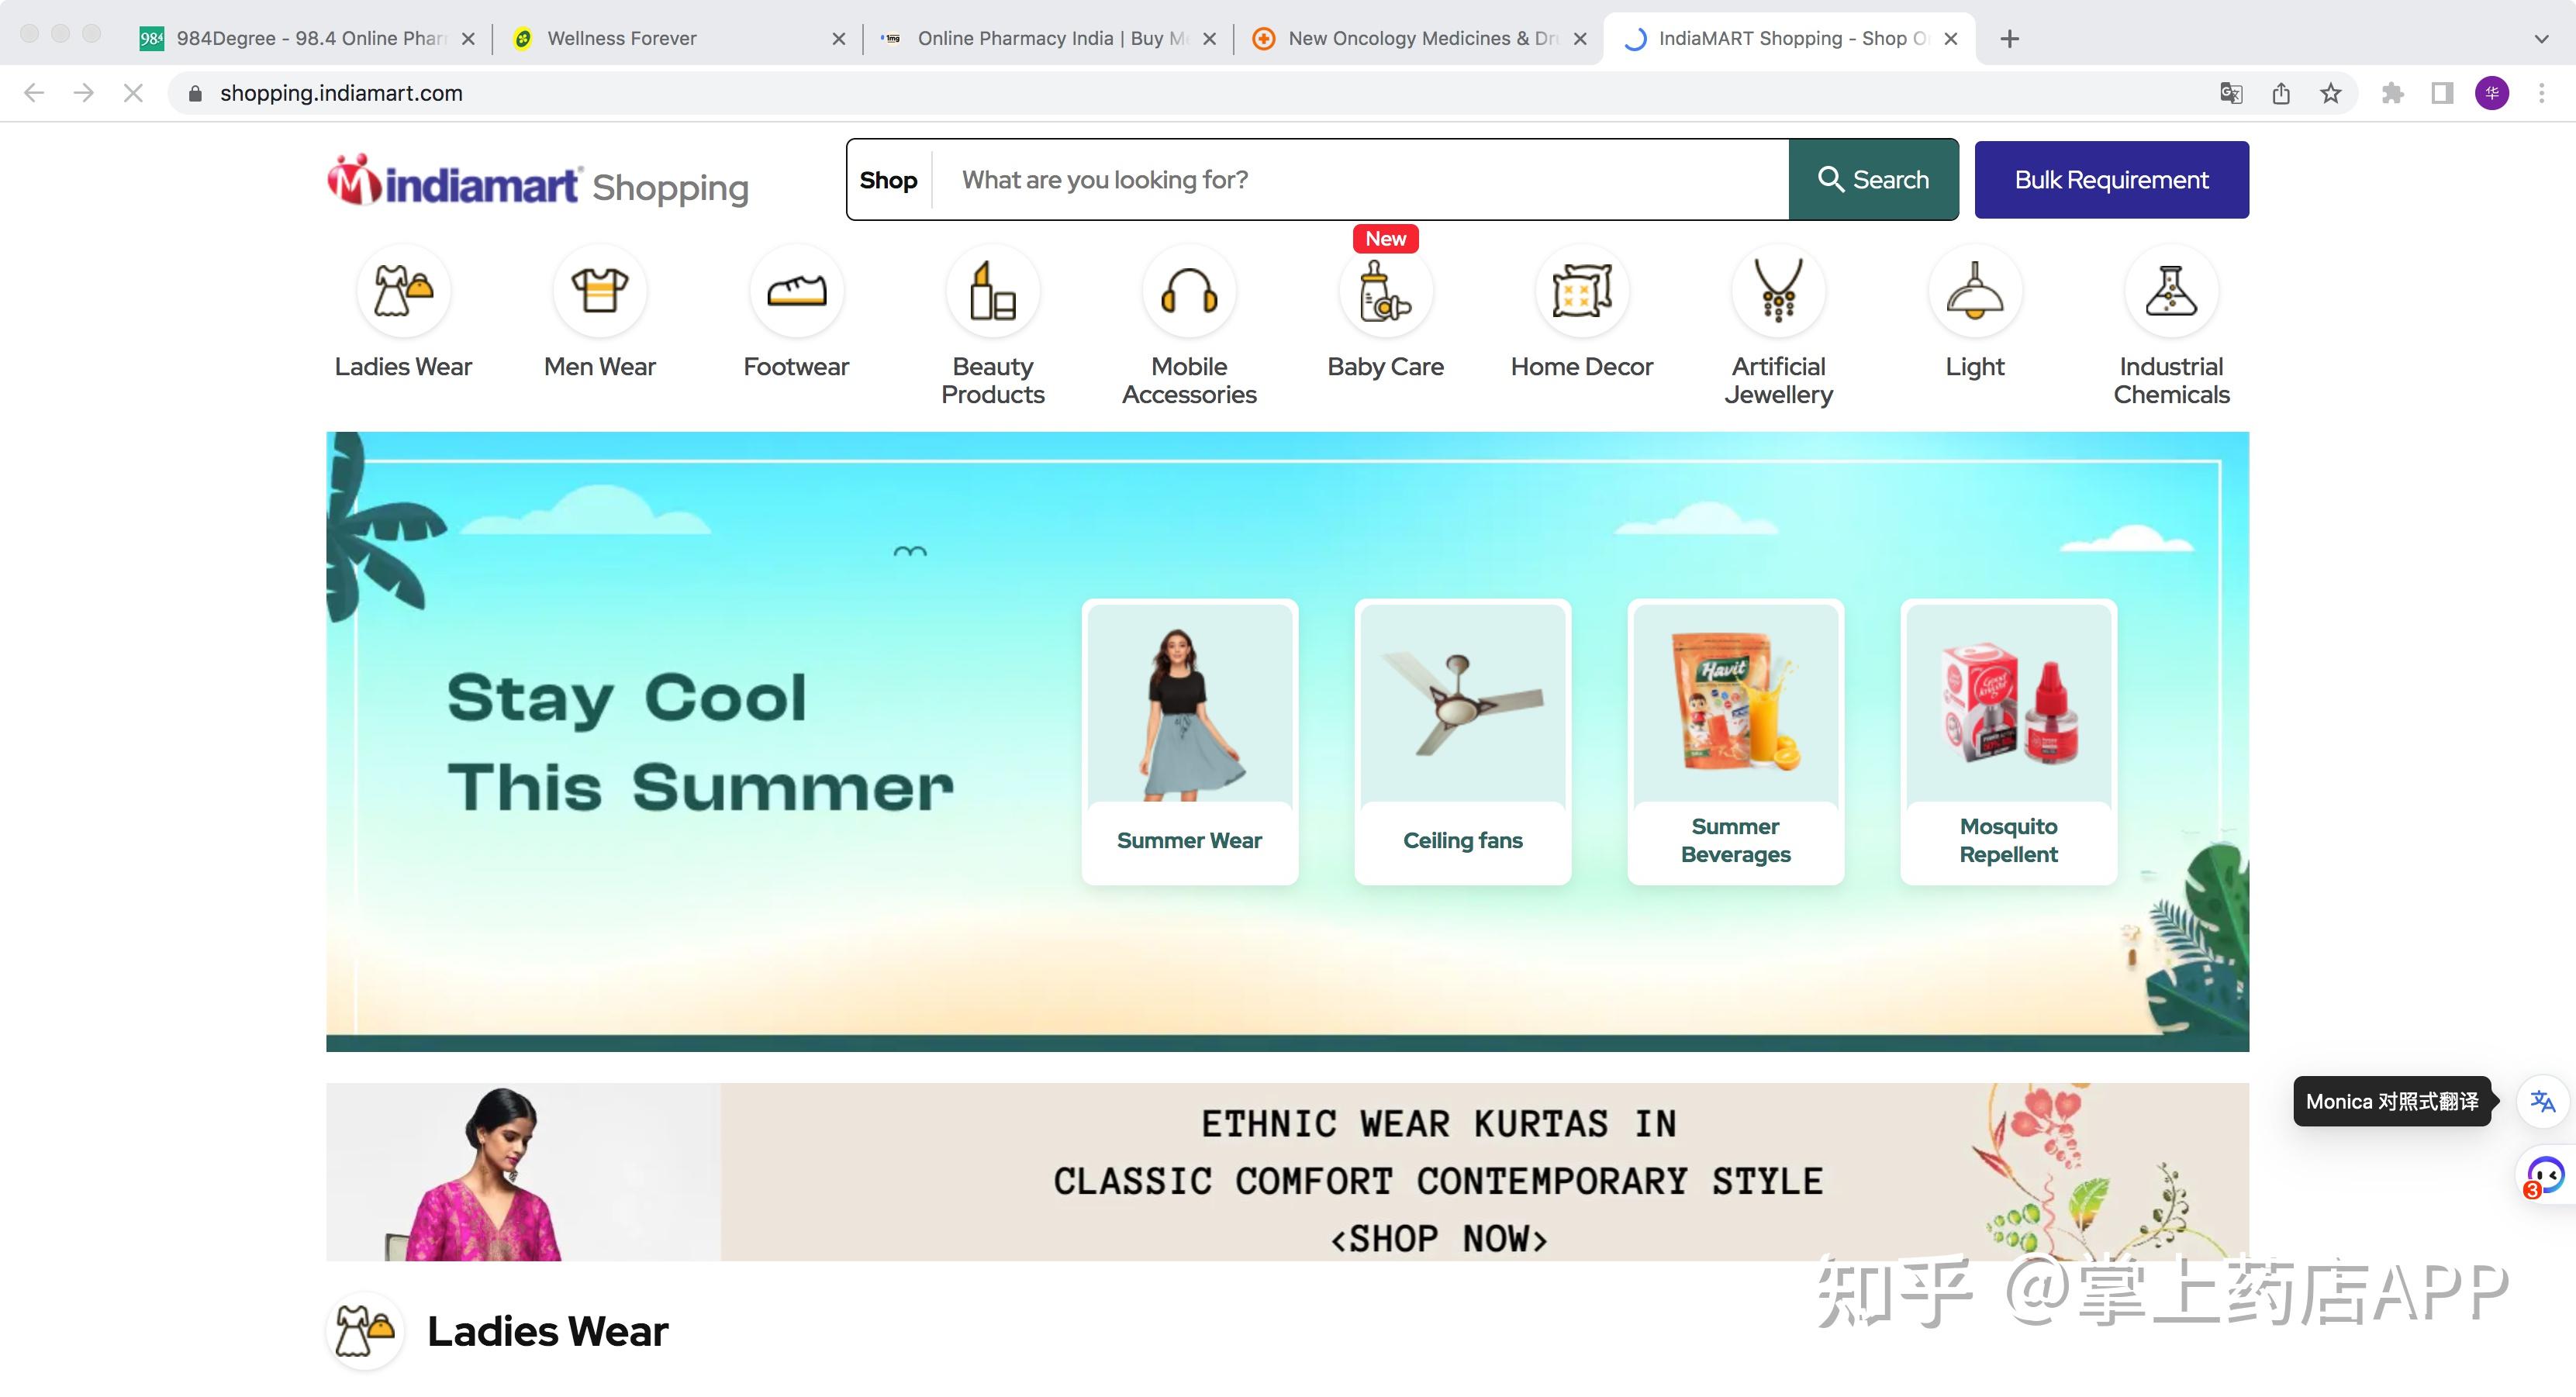The width and height of the screenshot is (2576, 1397).
Task: View site info via the lock icon
Action: (x=196, y=93)
